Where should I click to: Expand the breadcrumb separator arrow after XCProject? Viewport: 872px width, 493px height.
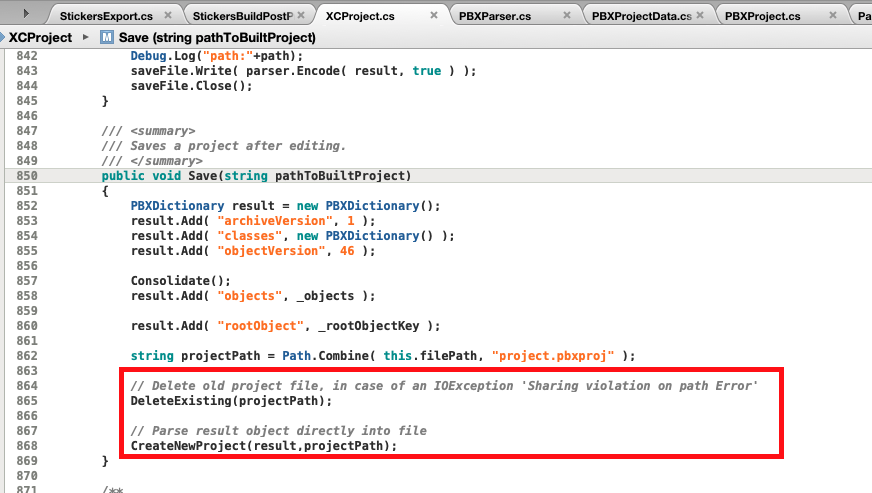[x=86, y=37]
